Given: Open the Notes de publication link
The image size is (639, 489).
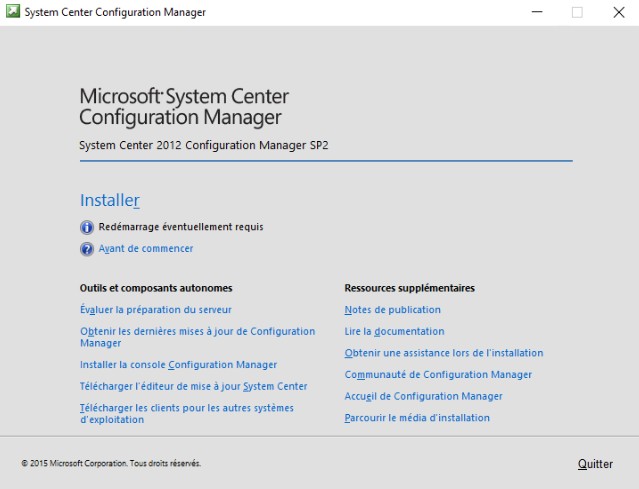Looking at the screenshot, I should [392, 310].
